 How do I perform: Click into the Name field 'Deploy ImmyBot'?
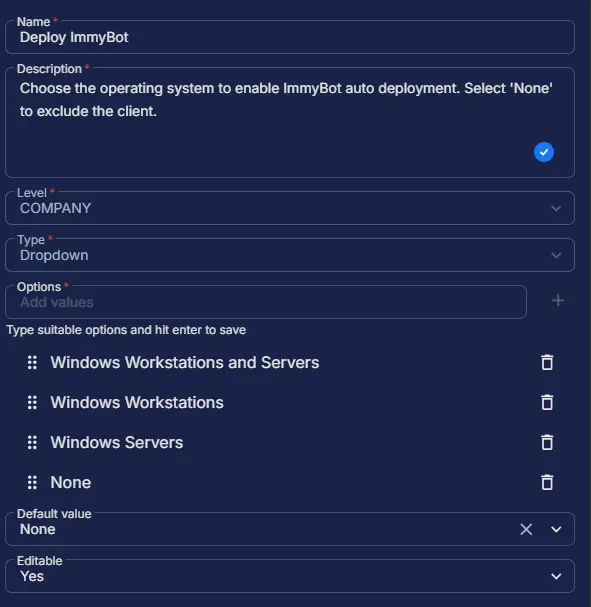(x=290, y=37)
